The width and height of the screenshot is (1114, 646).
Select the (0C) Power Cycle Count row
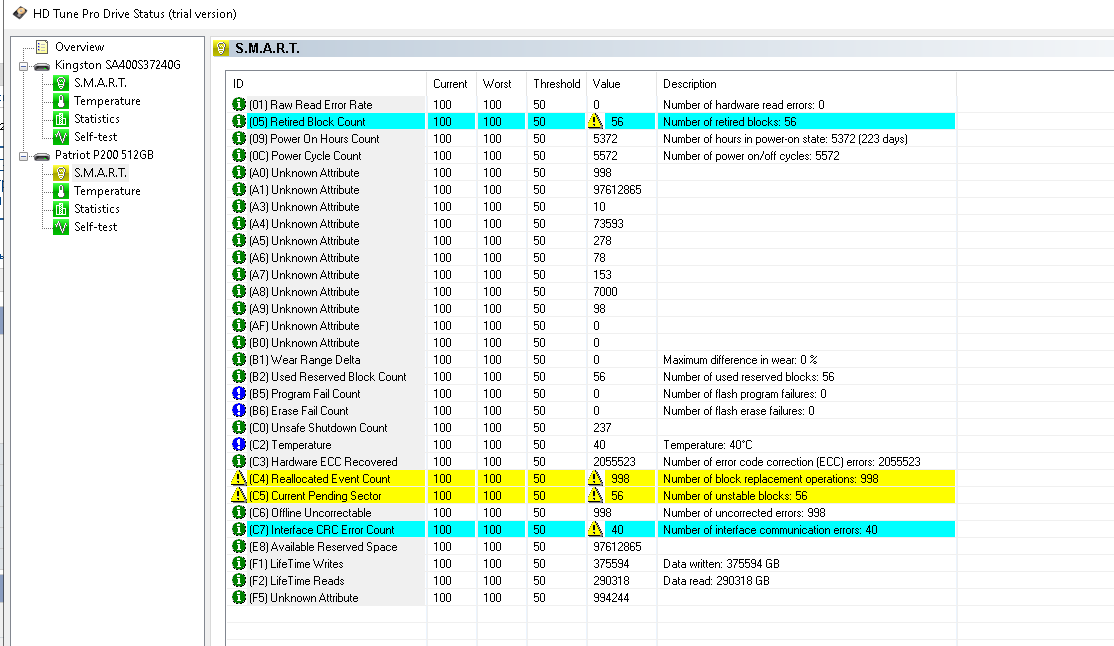pyautogui.click(x=593, y=156)
